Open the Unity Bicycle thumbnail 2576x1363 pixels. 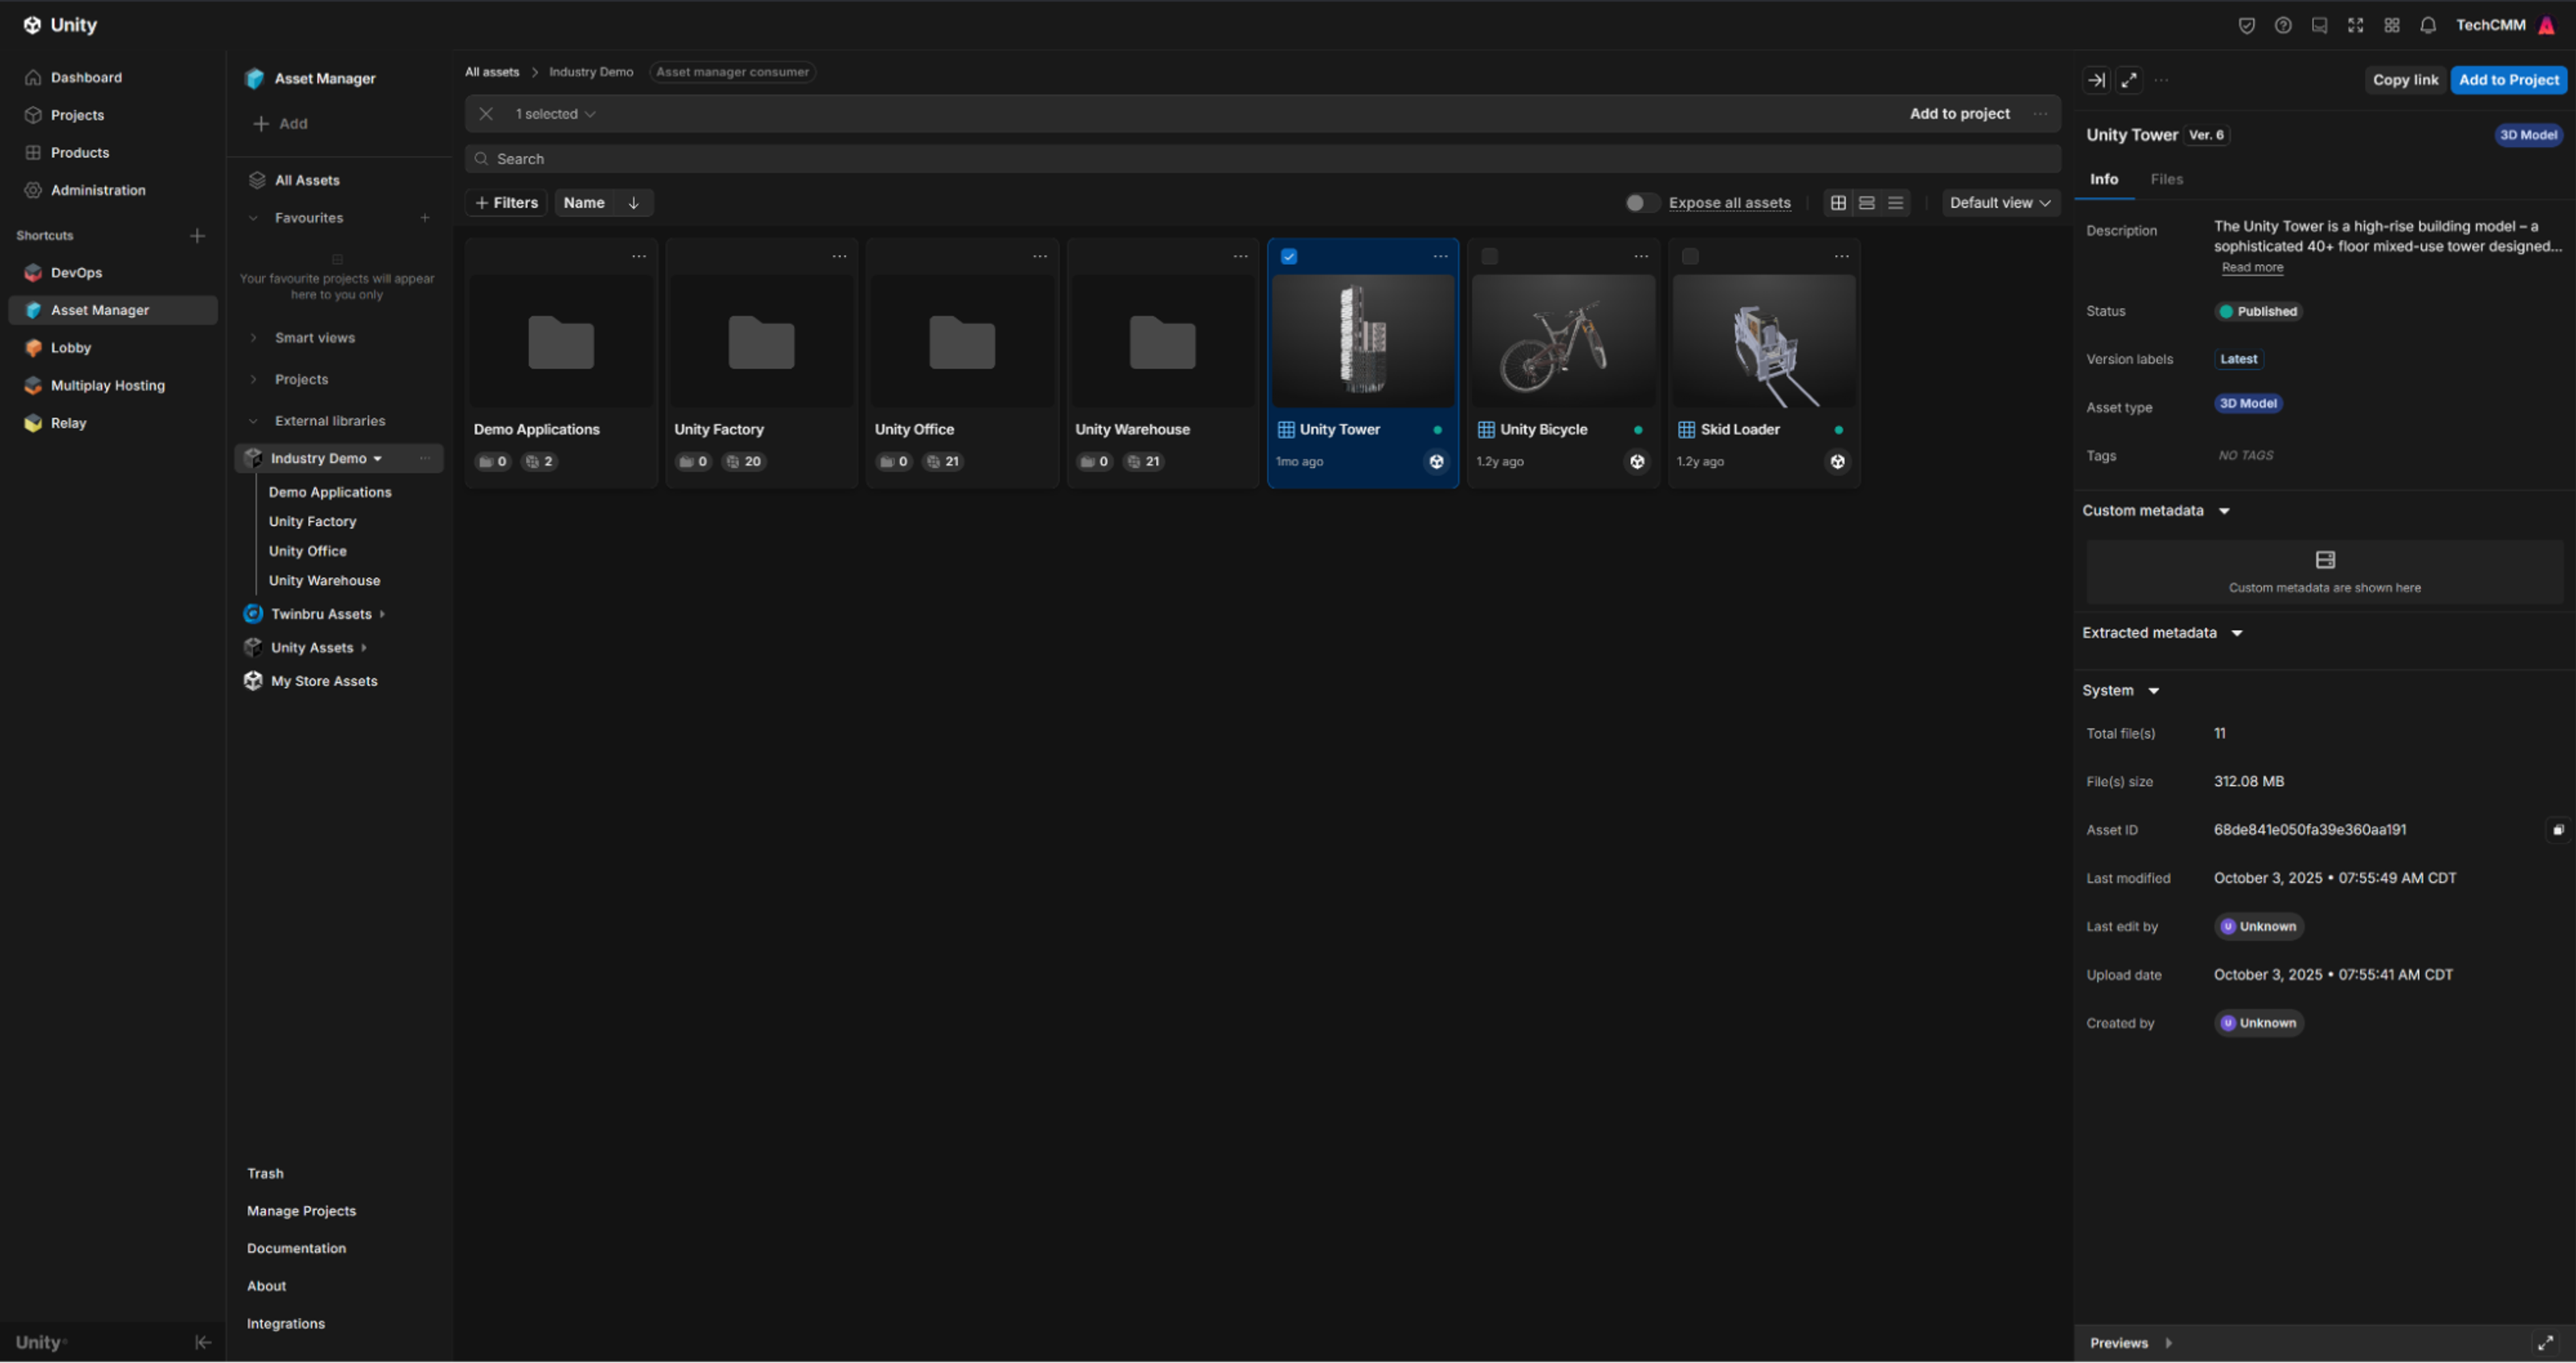coord(1563,341)
